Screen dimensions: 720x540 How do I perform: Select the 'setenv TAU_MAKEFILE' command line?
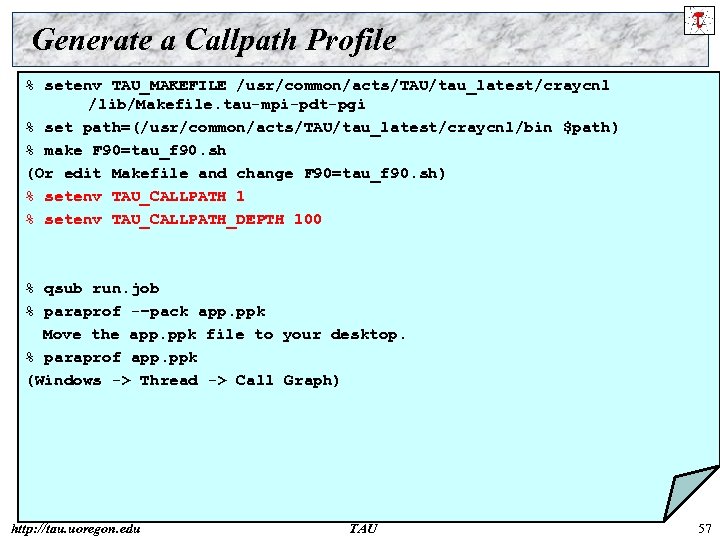pyautogui.click(x=318, y=85)
